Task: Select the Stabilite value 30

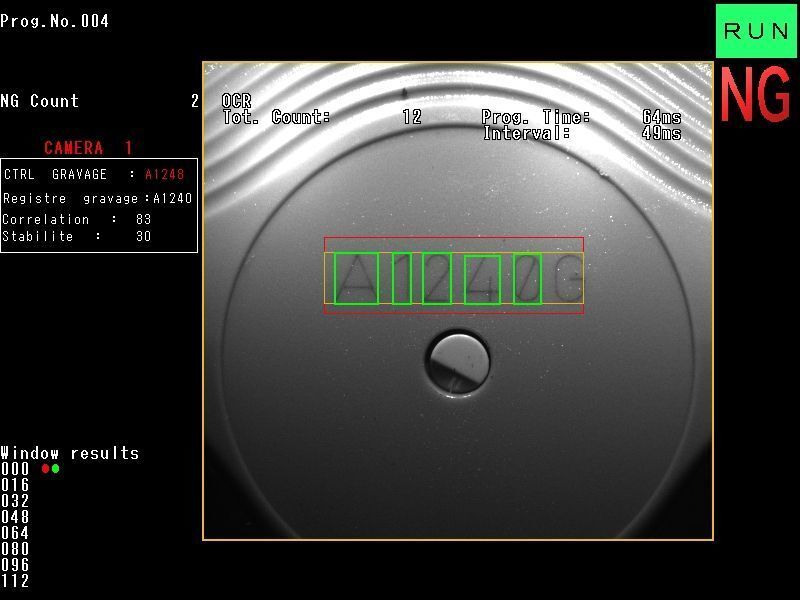Action: [x=143, y=236]
